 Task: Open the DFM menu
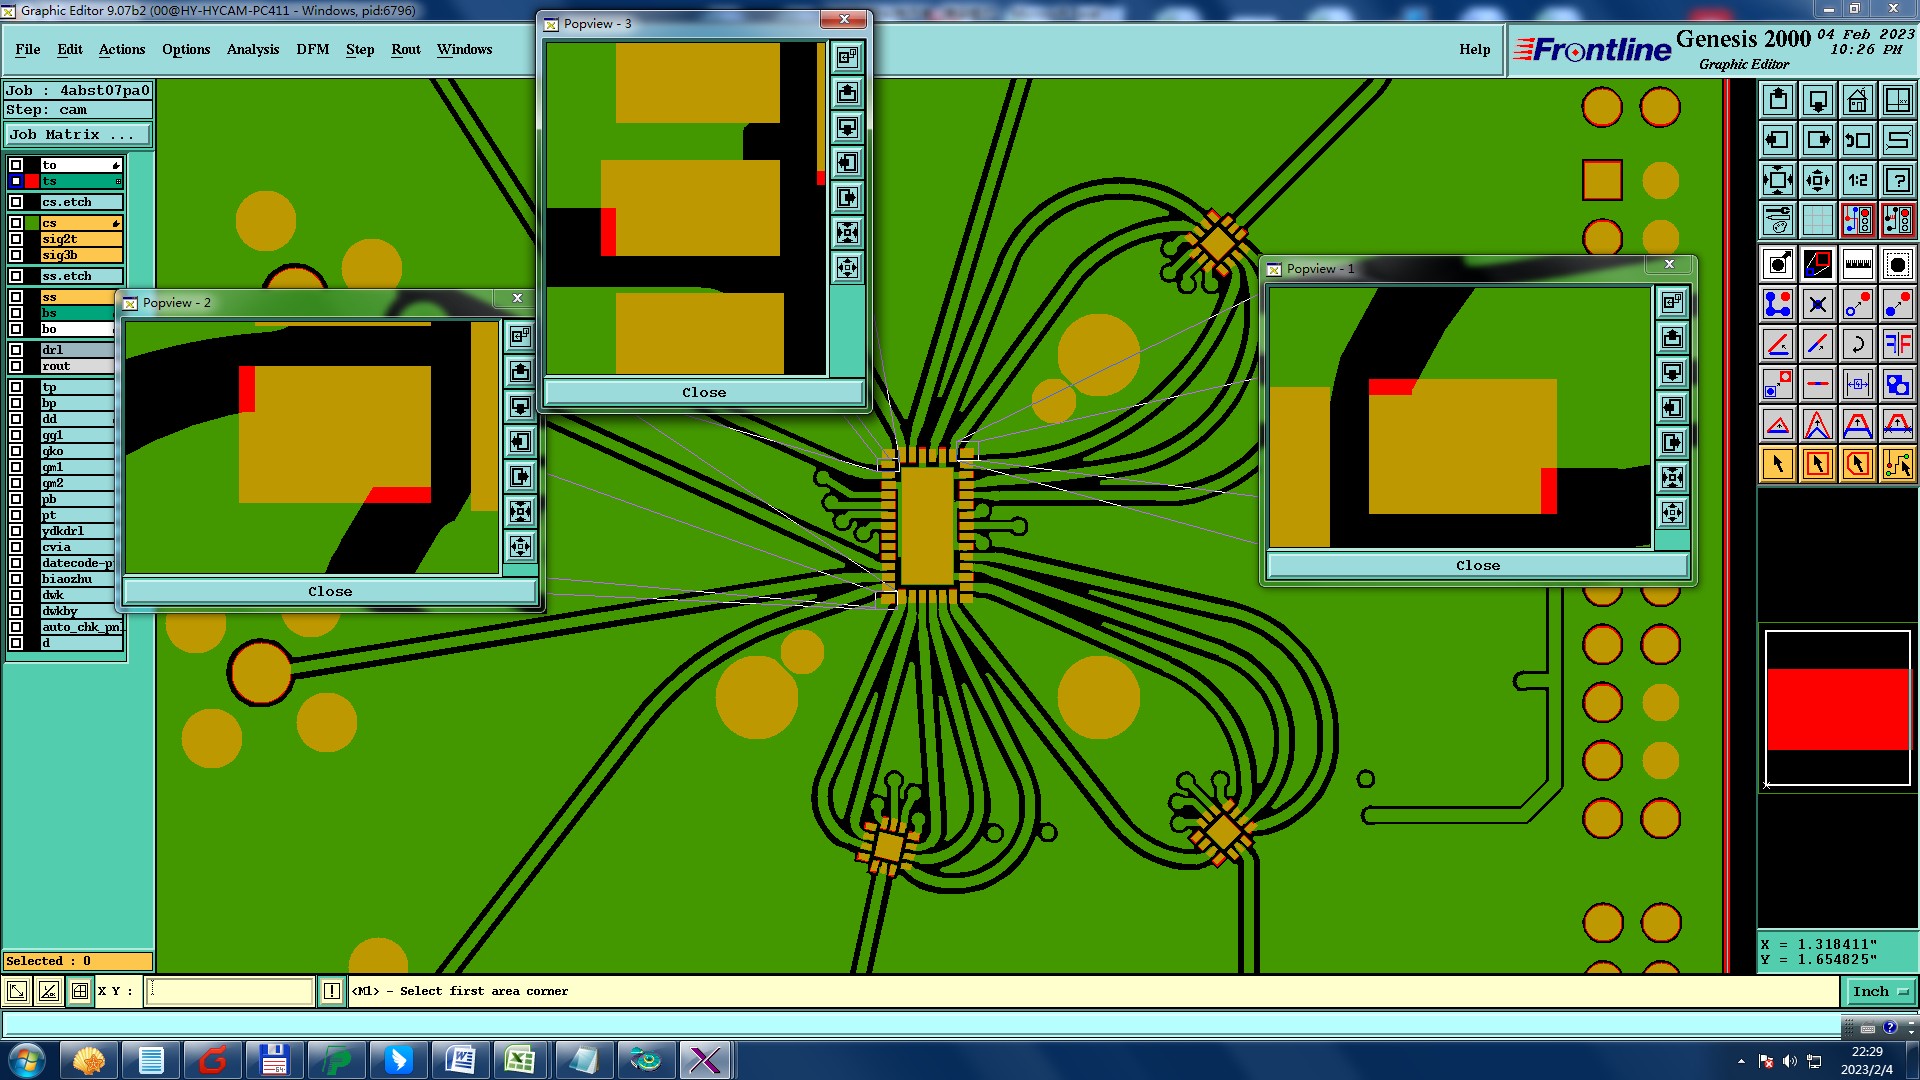[312, 49]
